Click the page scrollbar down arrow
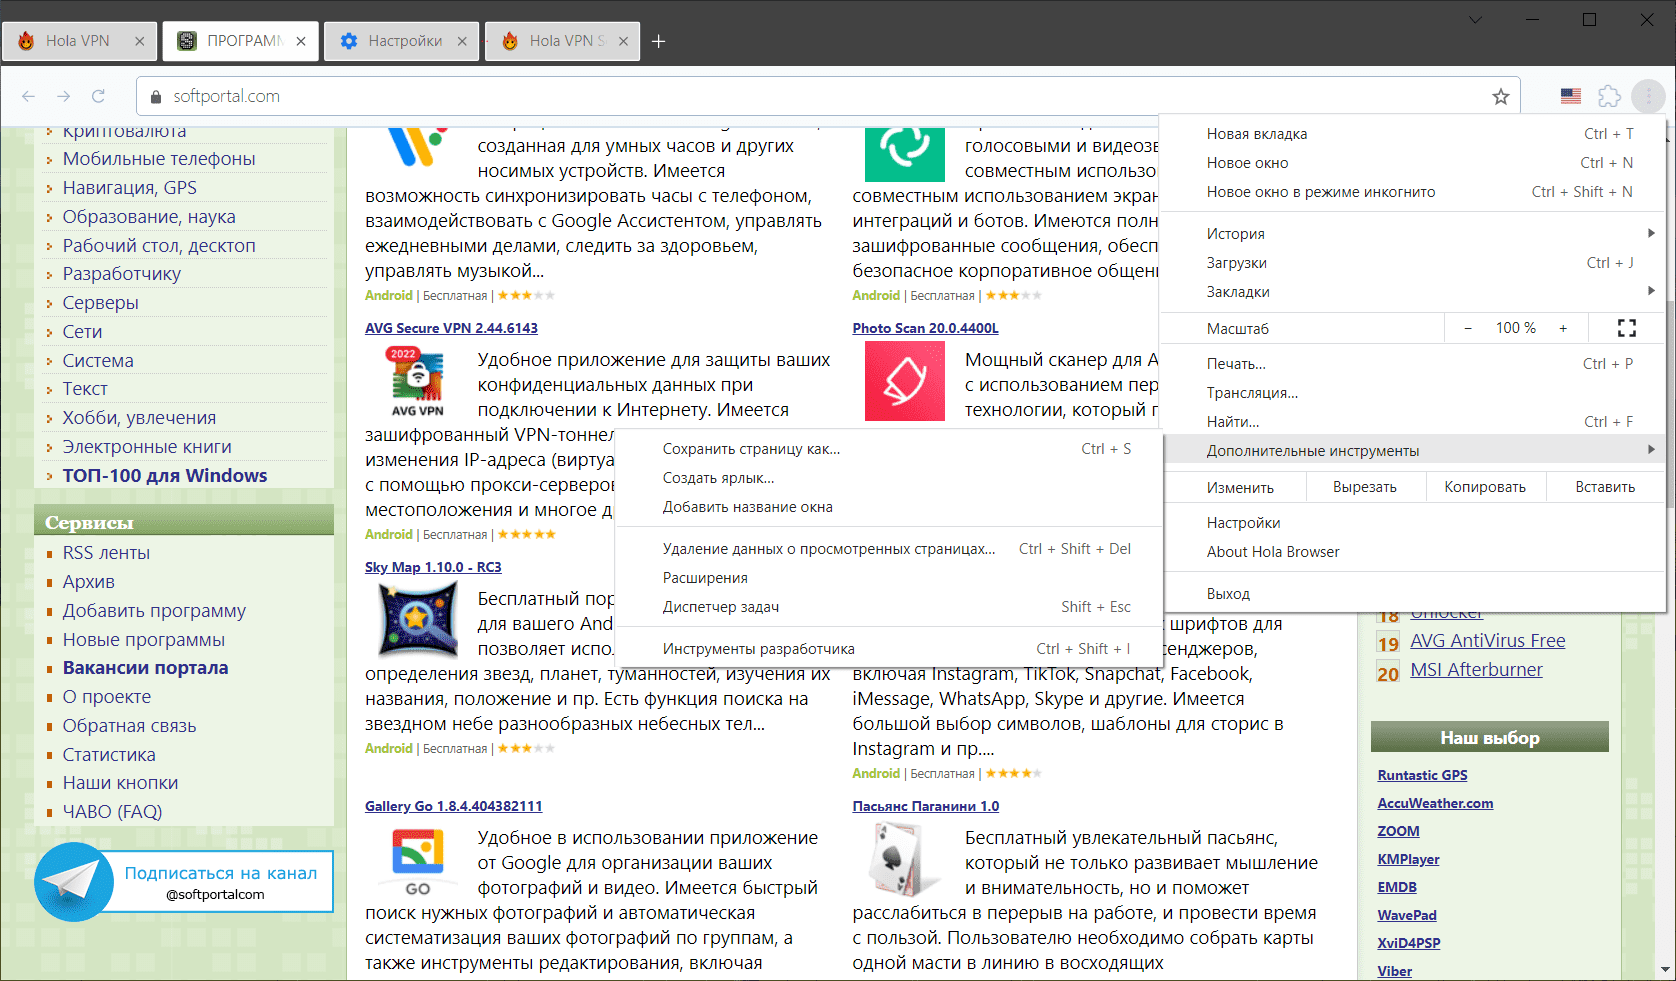The image size is (1676, 981). pyautogui.click(x=1666, y=970)
